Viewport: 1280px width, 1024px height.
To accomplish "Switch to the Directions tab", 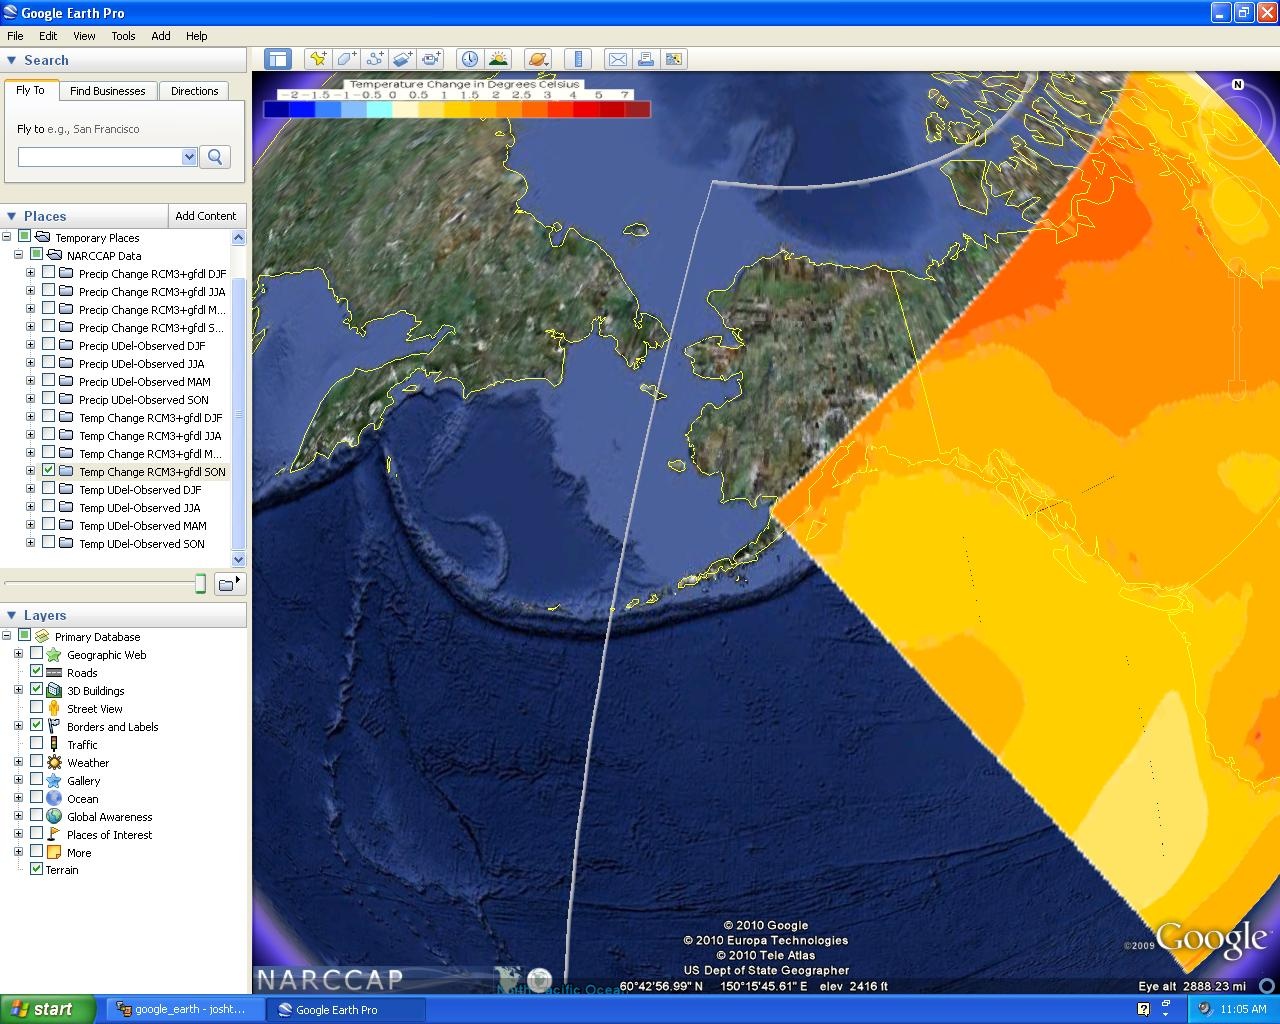I will pyautogui.click(x=194, y=91).
